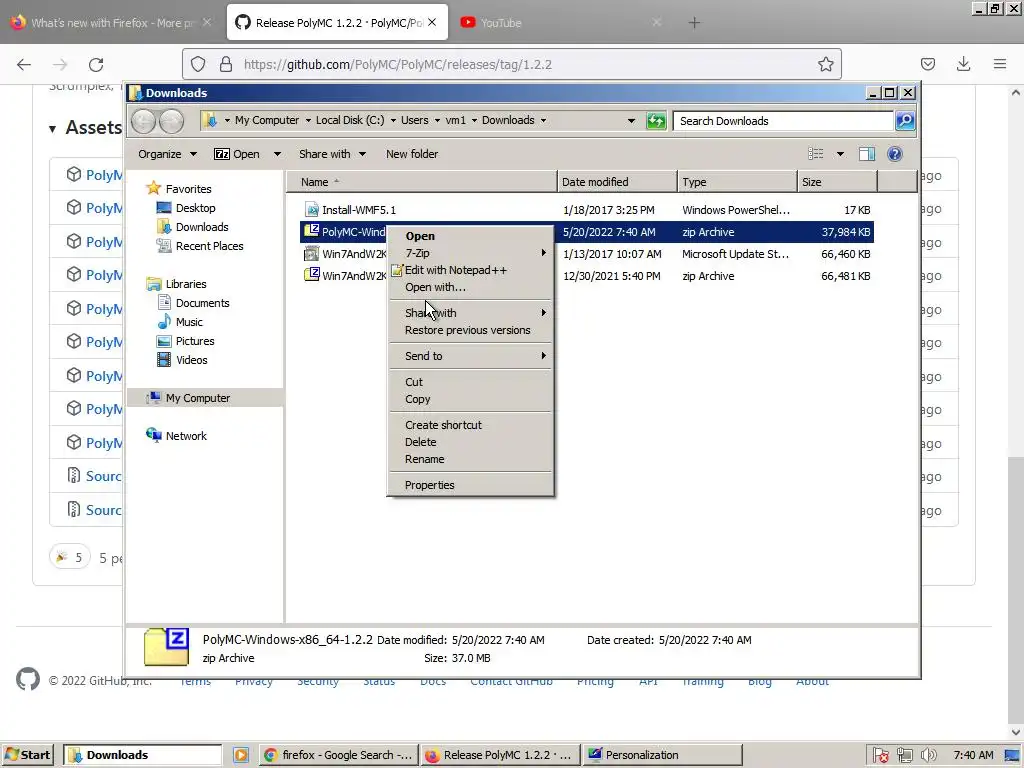This screenshot has height=768, width=1024.
Task: Open the Share with toolbar dropdown
Action: (332, 154)
